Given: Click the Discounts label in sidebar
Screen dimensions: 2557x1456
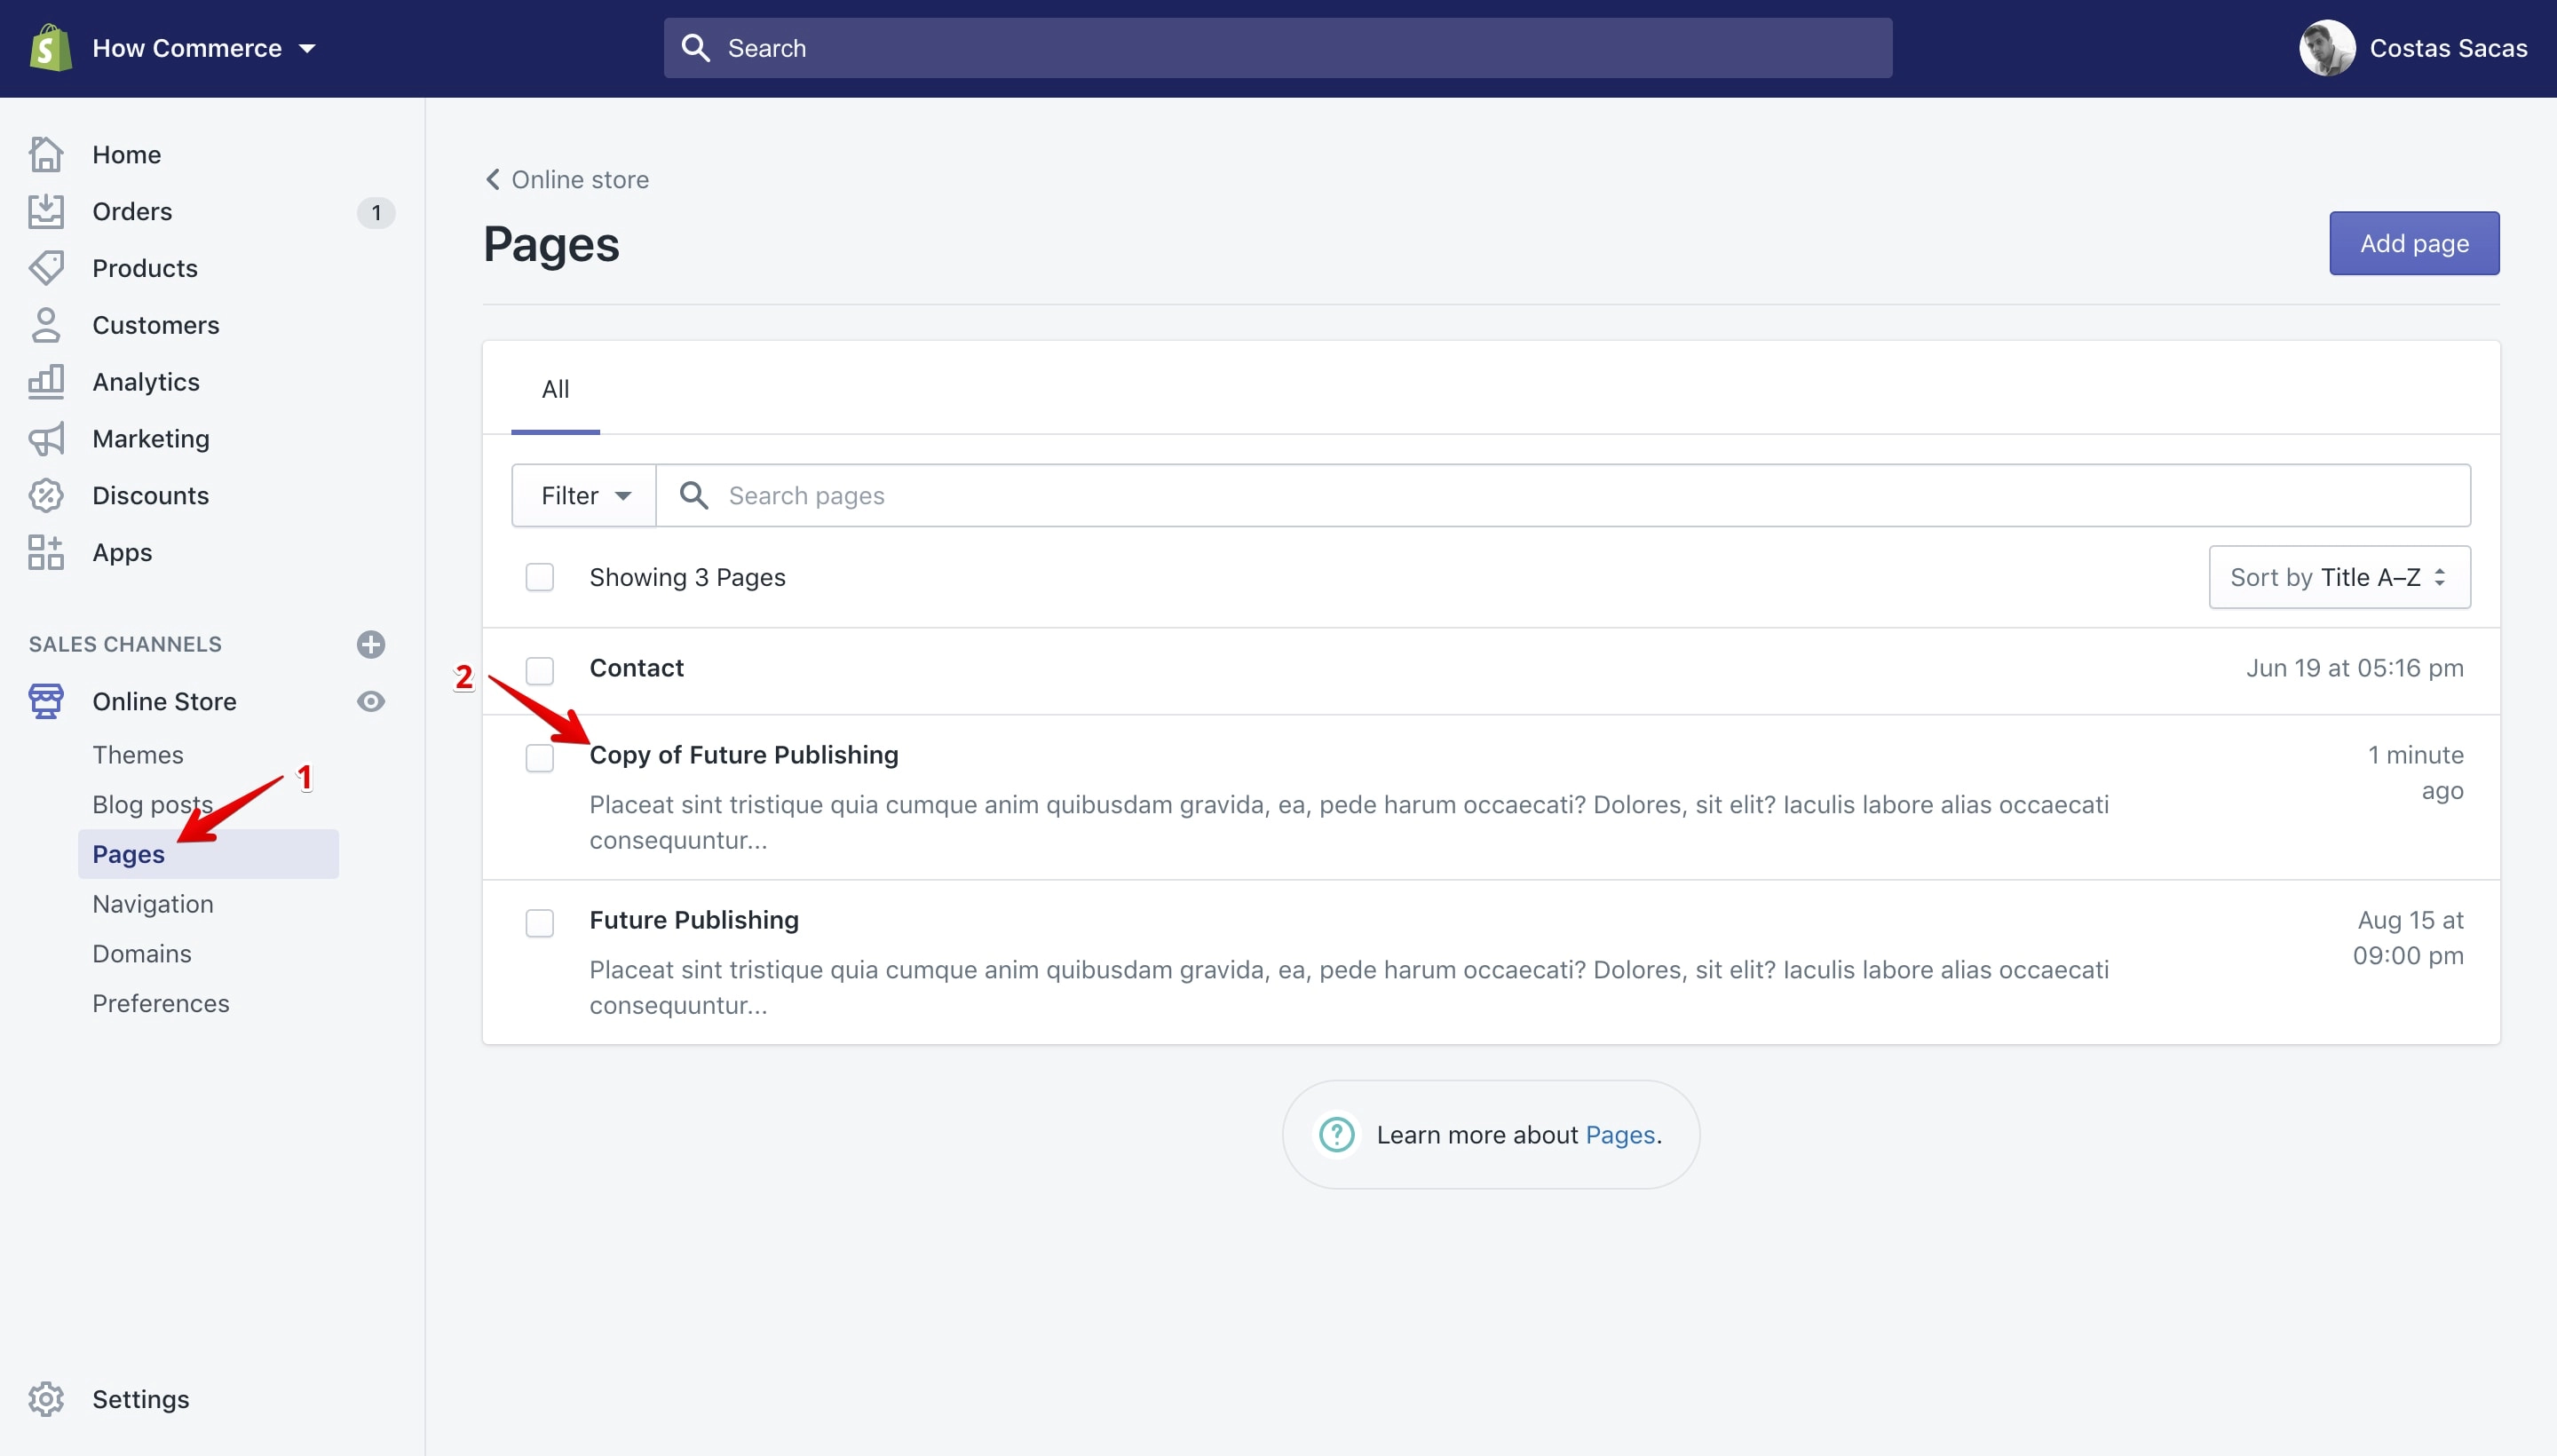Looking at the screenshot, I should [151, 496].
